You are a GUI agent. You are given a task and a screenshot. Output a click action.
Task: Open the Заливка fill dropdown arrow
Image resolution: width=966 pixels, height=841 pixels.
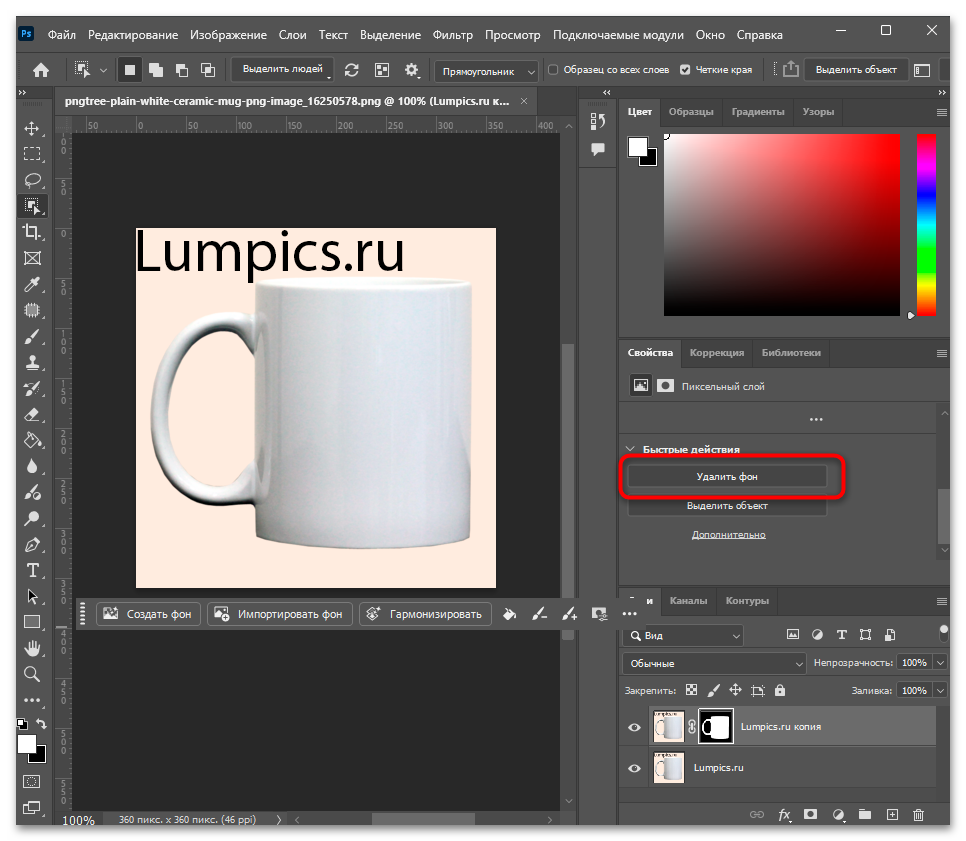point(941,691)
